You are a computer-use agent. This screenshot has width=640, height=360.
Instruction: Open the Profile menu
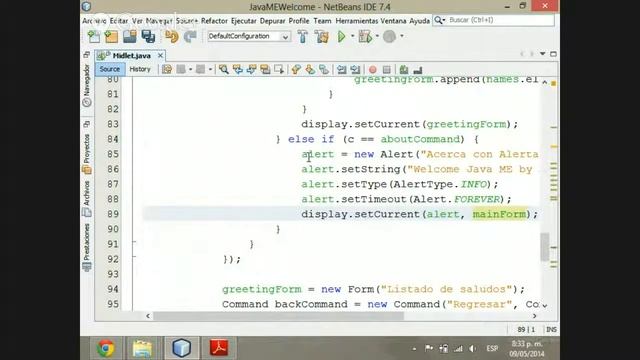[x=299, y=21]
